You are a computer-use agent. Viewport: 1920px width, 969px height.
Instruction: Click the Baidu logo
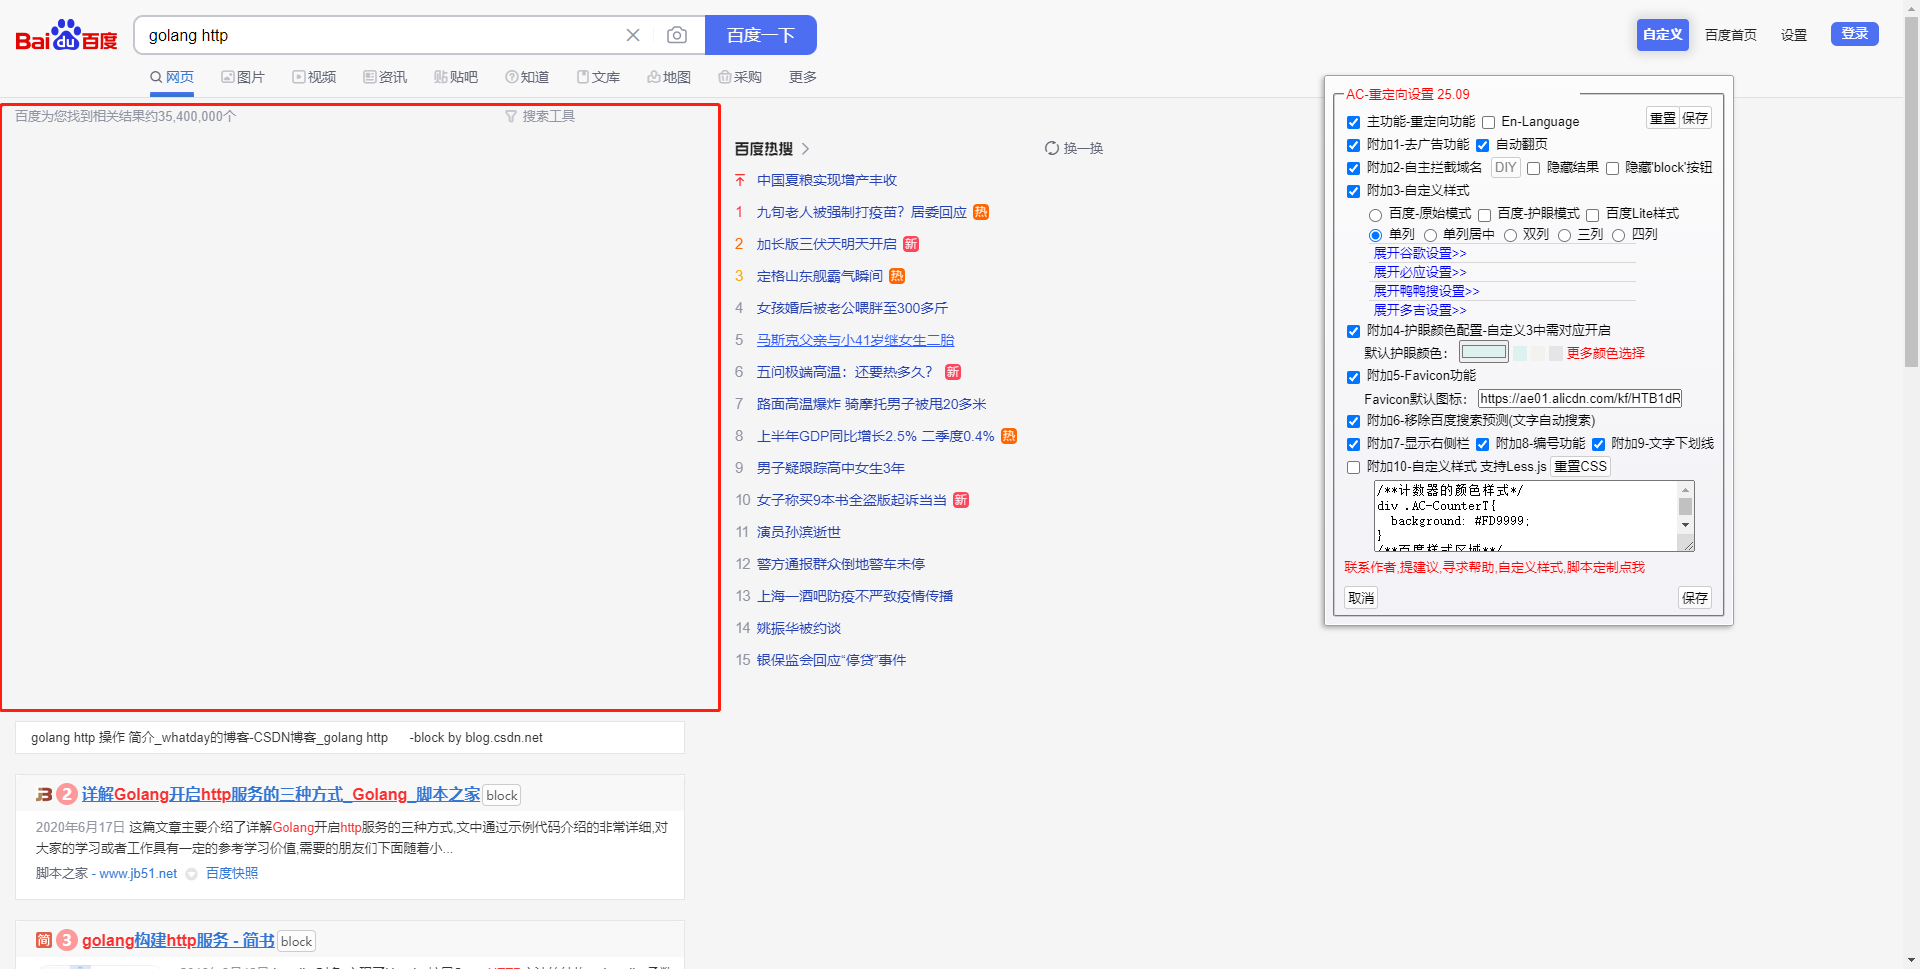pyautogui.click(x=64, y=33)
